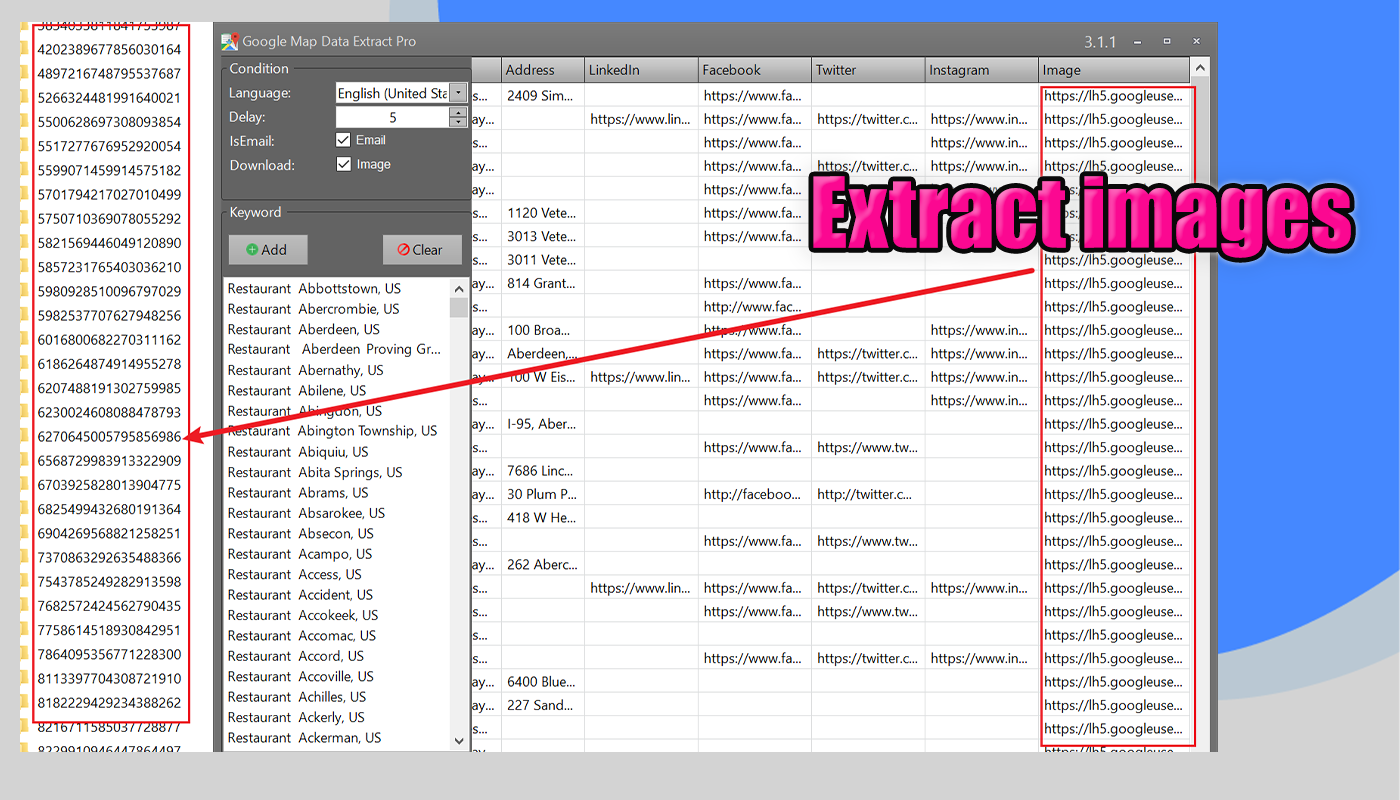The image size is (1400, 800).
Task: Open folder 4202389677856030164
Action: pos(109,49)
